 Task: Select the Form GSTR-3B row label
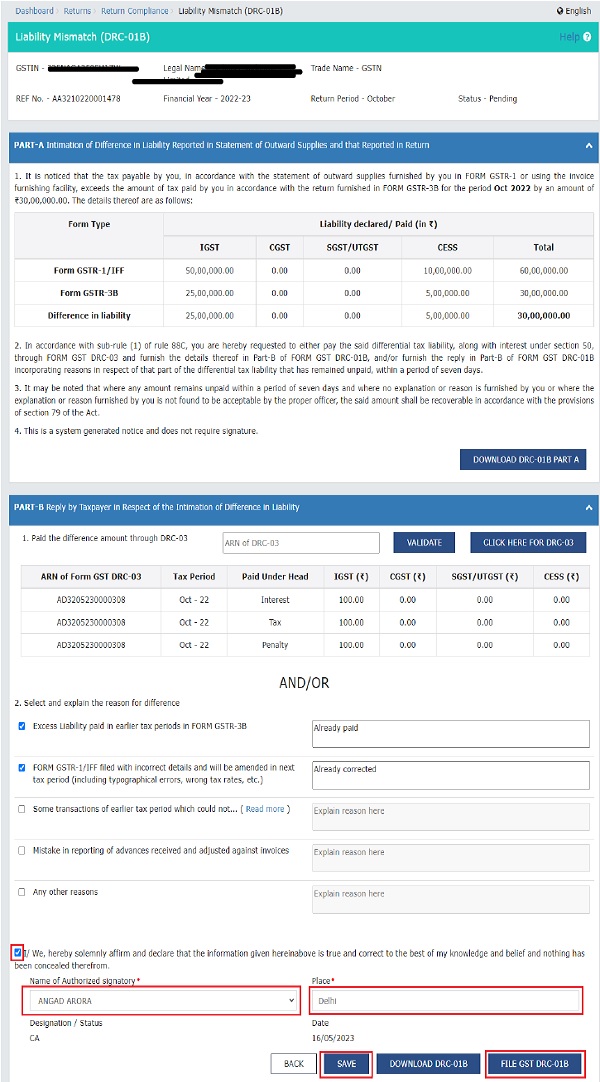coord(89,293)
